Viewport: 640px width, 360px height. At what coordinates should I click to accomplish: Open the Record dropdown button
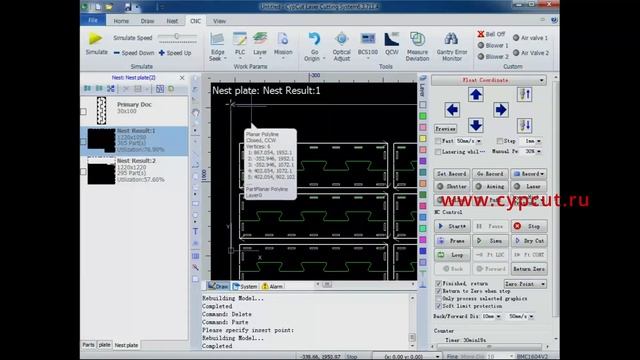529,174
